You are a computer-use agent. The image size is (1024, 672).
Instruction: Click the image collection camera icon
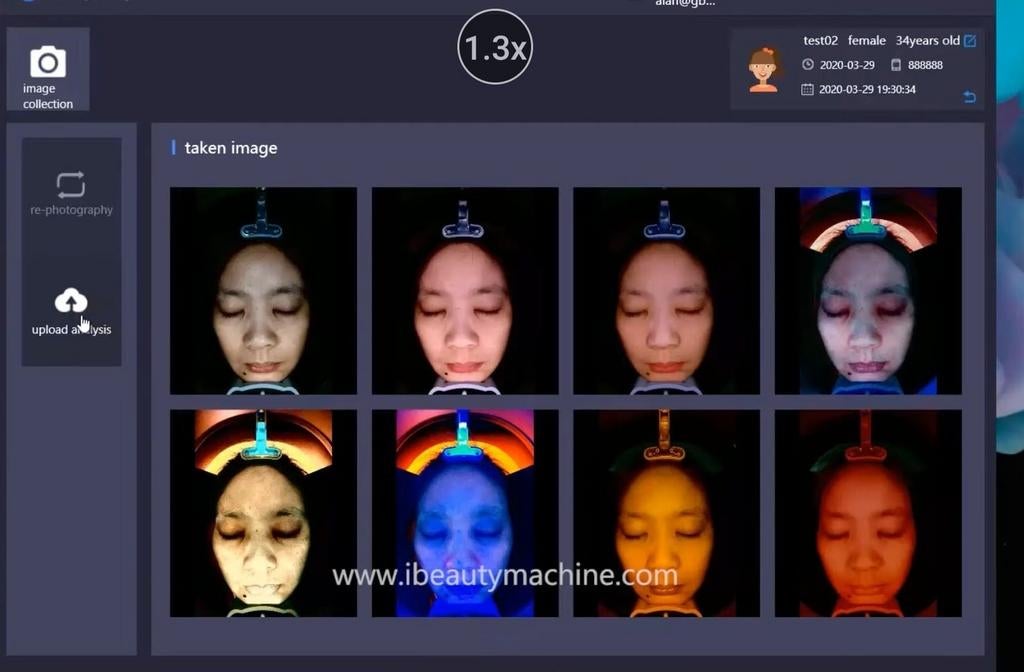click(x=48, y=62)
